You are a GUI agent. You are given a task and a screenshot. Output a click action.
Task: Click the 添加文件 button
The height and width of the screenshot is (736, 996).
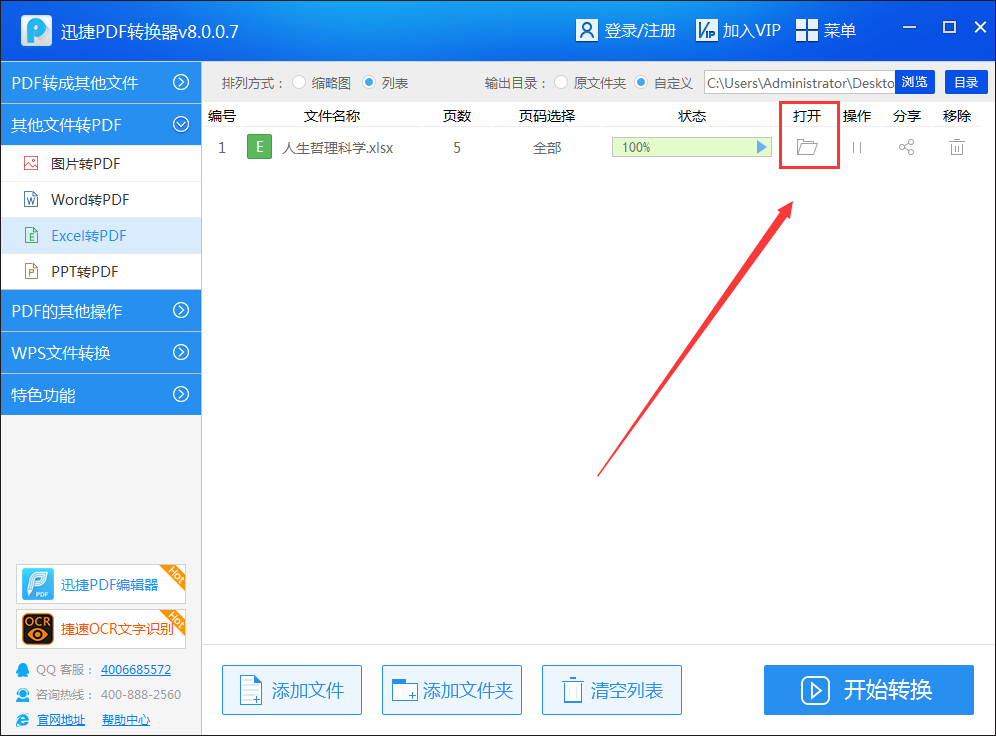coord(292,690)
